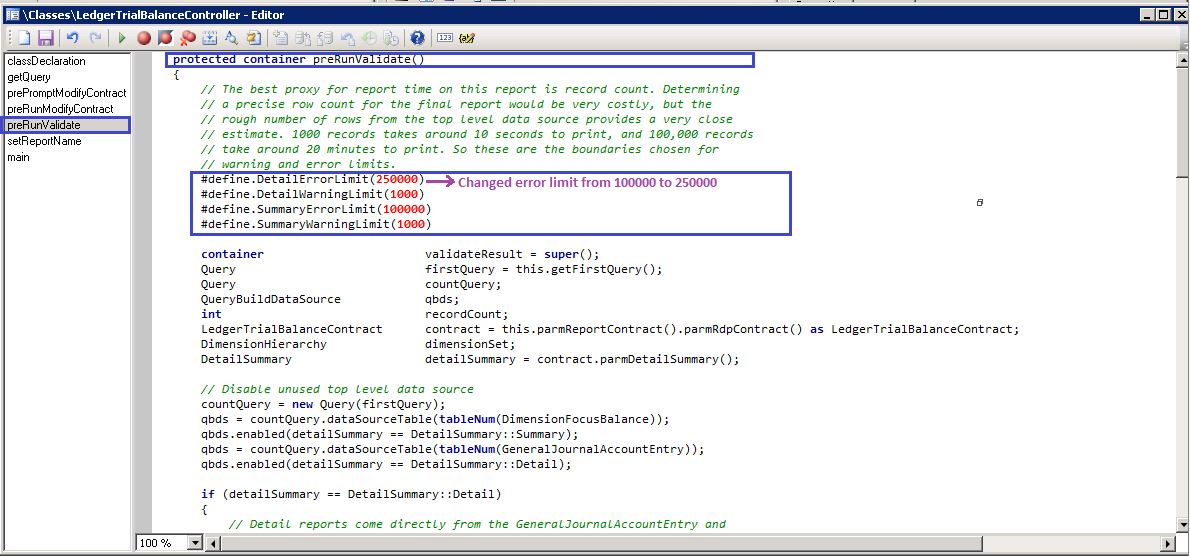This screenshot has width=1190, height=556.
Task: Click the 'QueryBuildDataSource' type name
Action: (271, 299)
